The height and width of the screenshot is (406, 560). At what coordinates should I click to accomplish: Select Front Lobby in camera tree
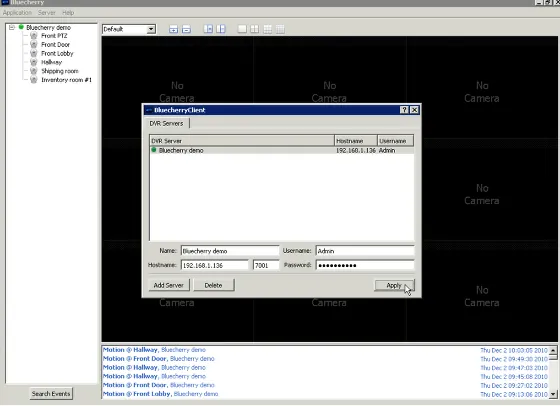point(57,54)
